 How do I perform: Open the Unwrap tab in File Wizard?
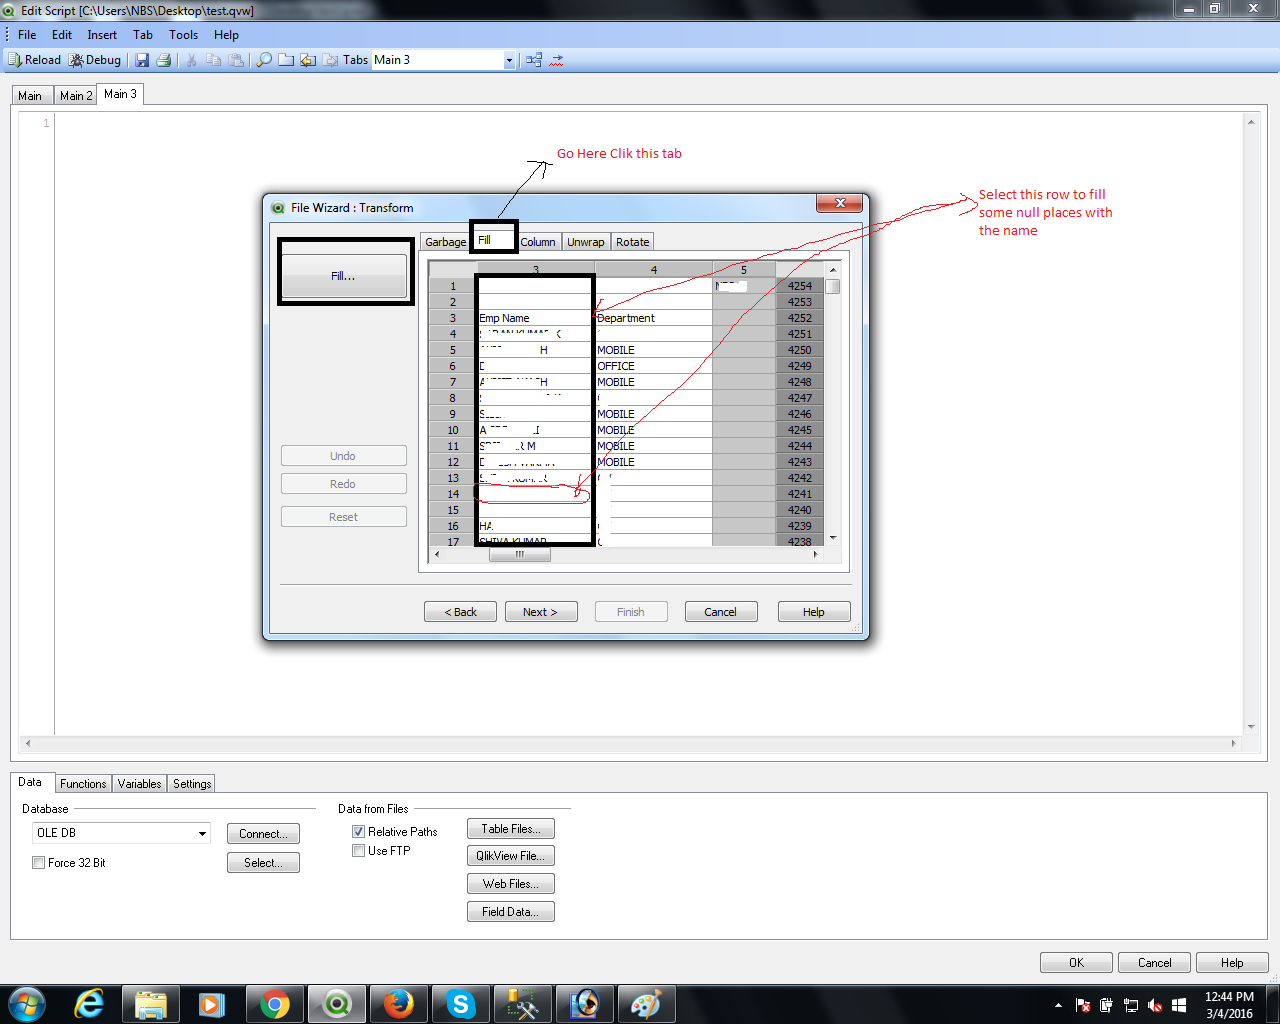pyautogui.click(x=586, y=242)
